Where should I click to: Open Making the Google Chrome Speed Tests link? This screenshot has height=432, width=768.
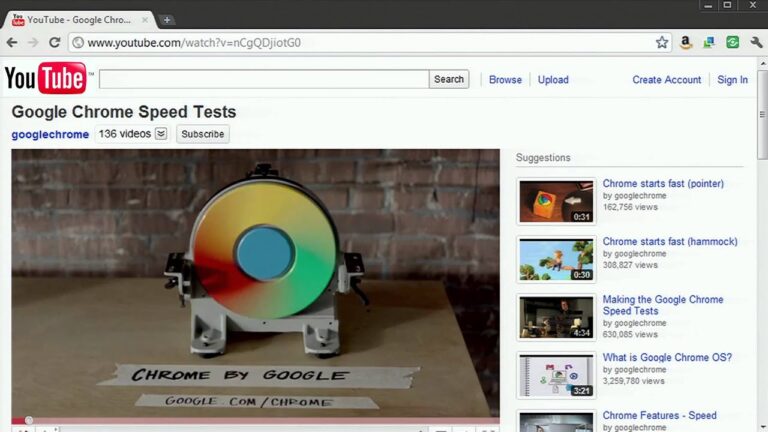(x=663, y=305)
